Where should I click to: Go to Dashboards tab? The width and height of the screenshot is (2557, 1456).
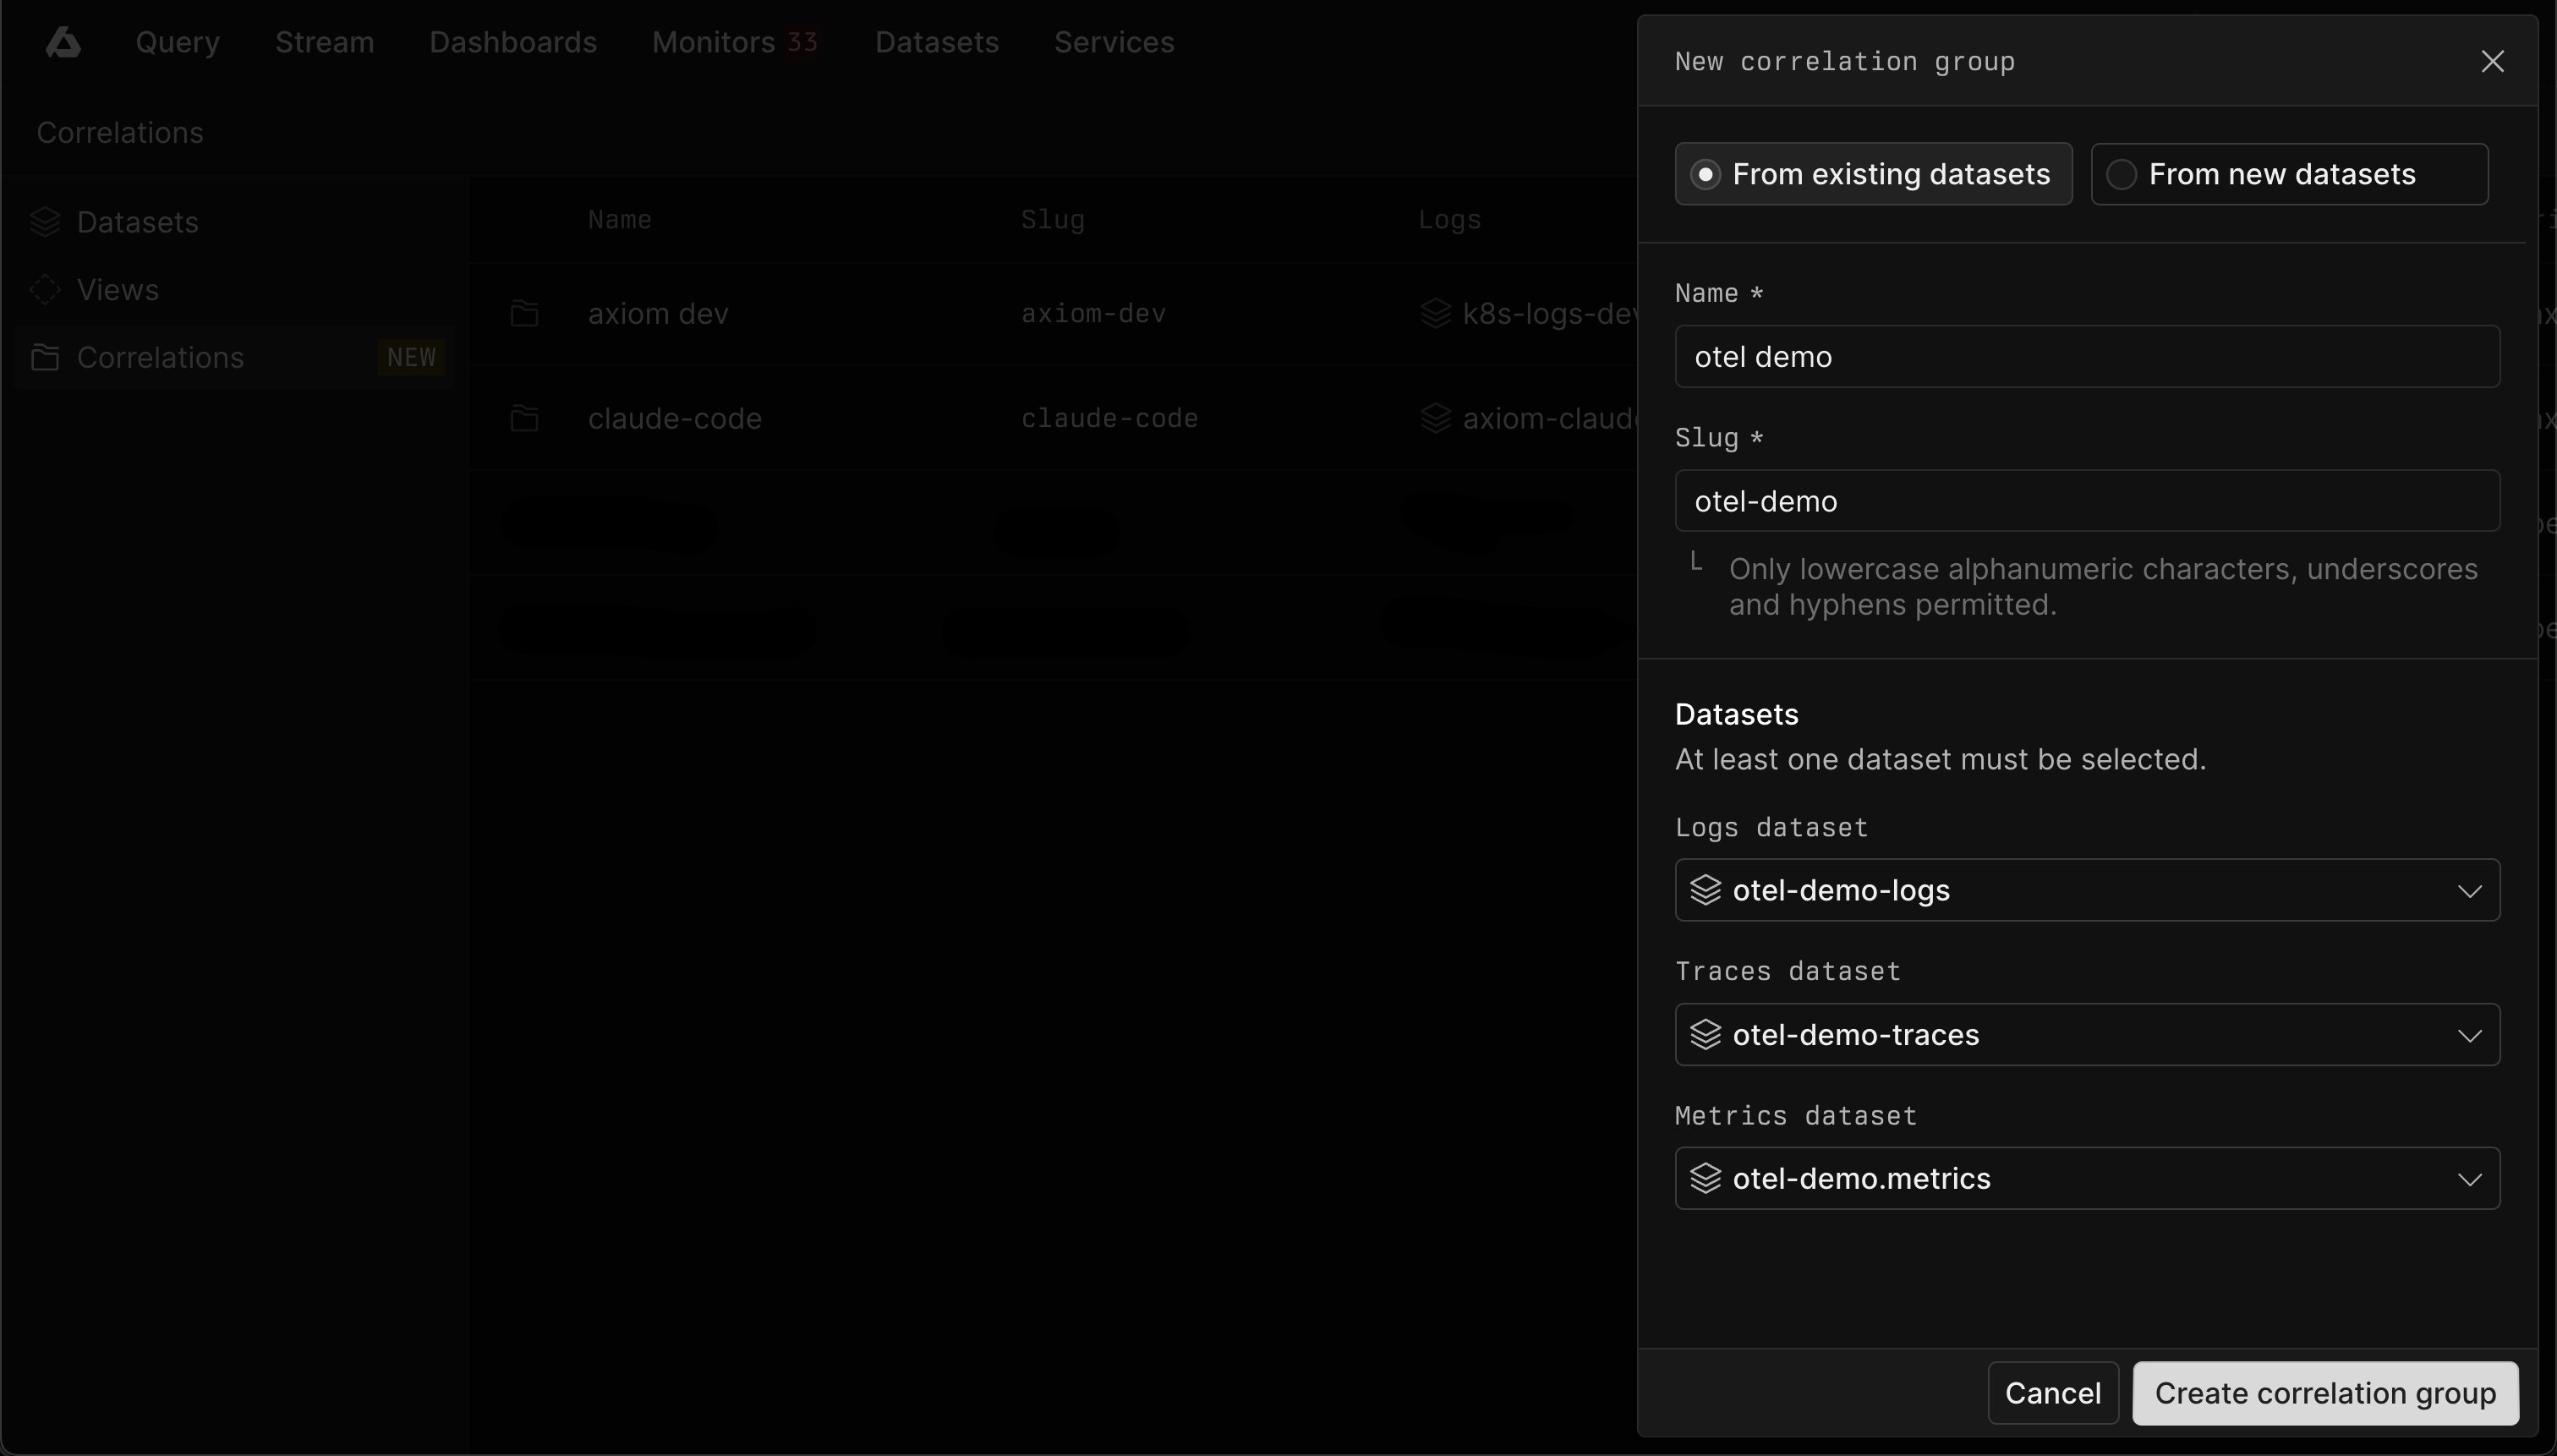coord(513,42)
